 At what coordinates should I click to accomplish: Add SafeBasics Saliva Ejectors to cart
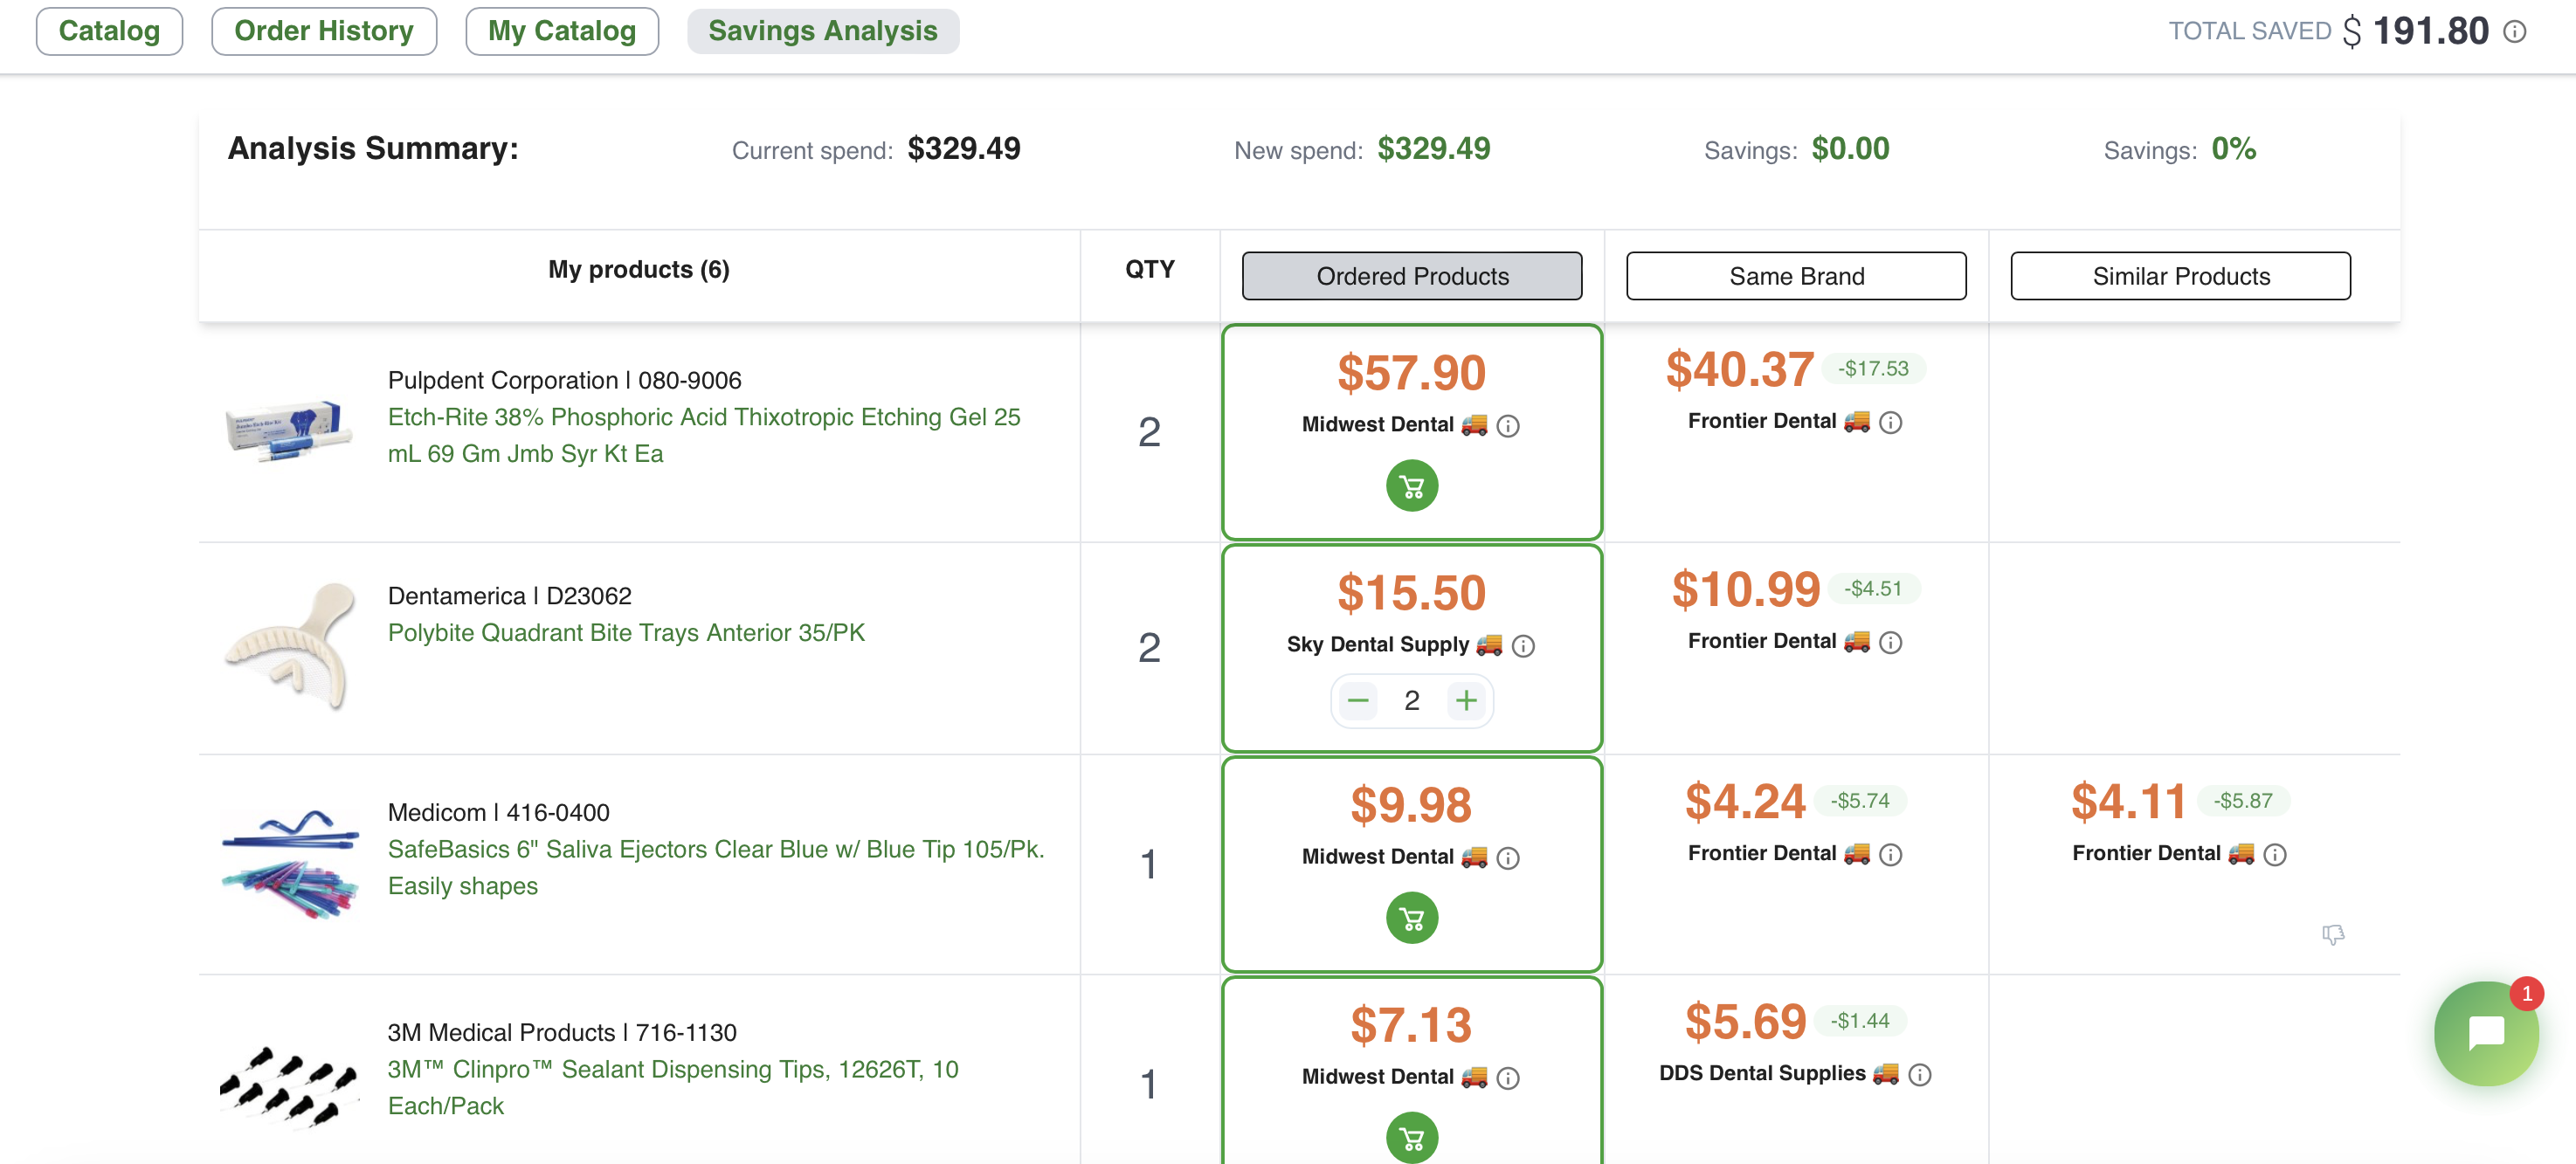[1411, 918]
